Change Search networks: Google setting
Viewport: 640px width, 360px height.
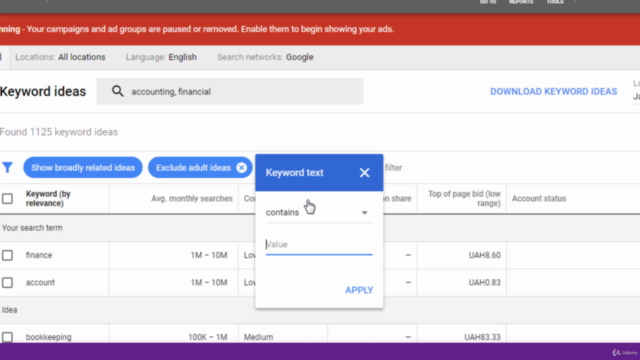pyautogui.click(x=265, y=57)
